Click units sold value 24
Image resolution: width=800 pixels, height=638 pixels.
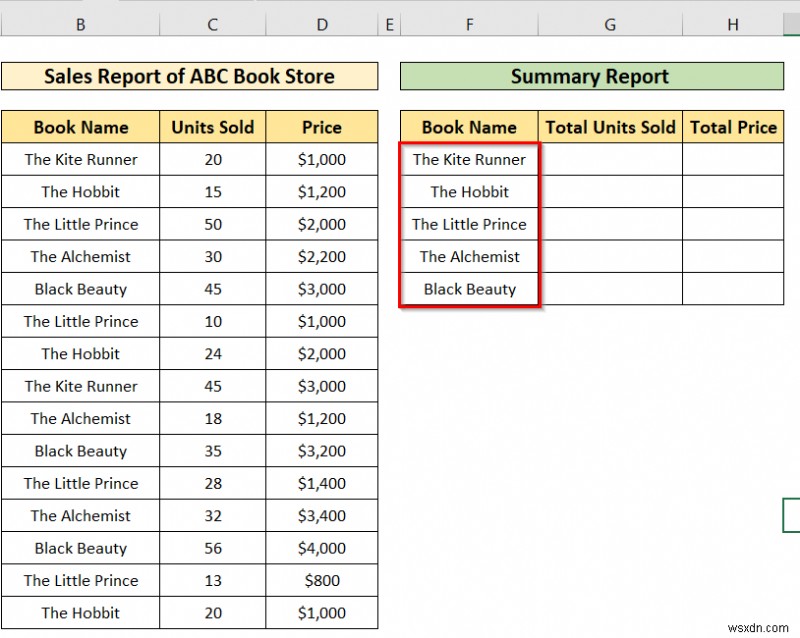[x=212, y=354]
